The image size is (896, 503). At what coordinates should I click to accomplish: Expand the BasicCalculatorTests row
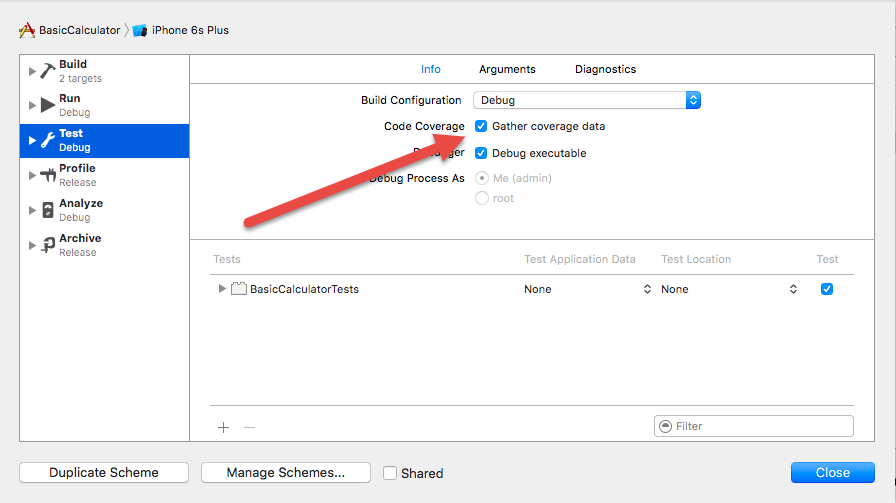point(222,289)
